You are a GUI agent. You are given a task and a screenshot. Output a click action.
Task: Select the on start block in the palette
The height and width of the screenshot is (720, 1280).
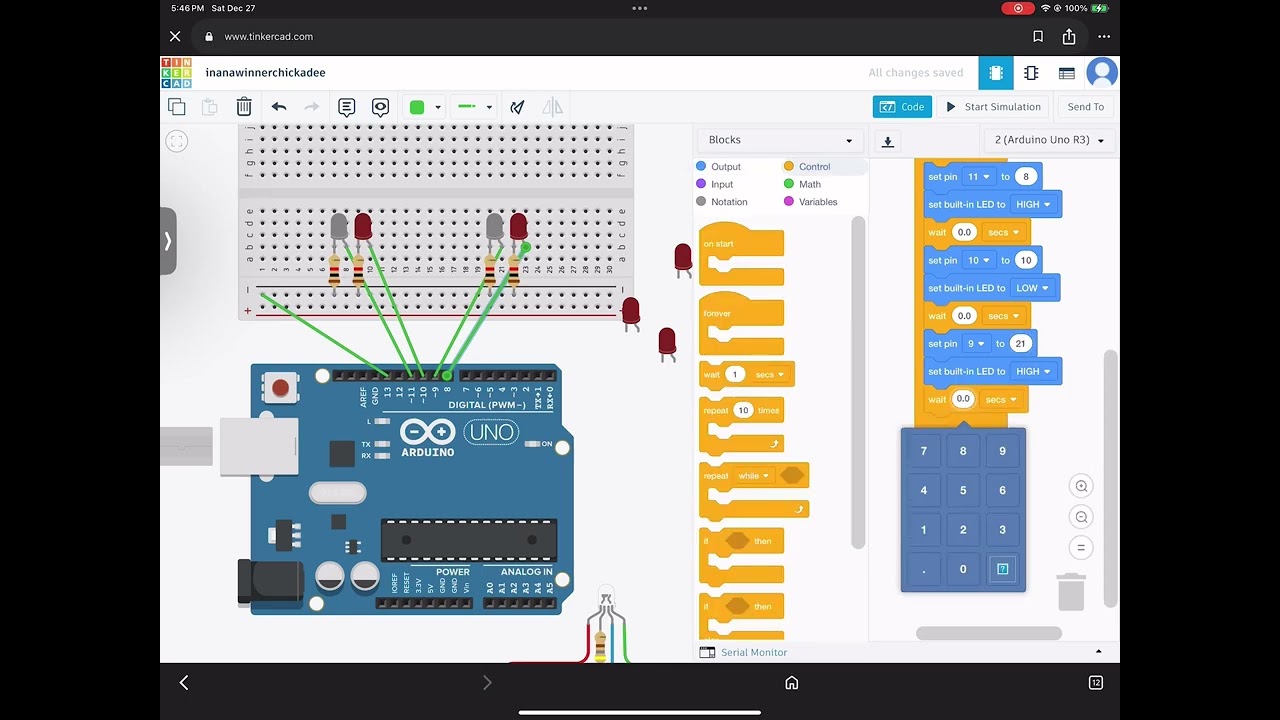pos(741,254)
